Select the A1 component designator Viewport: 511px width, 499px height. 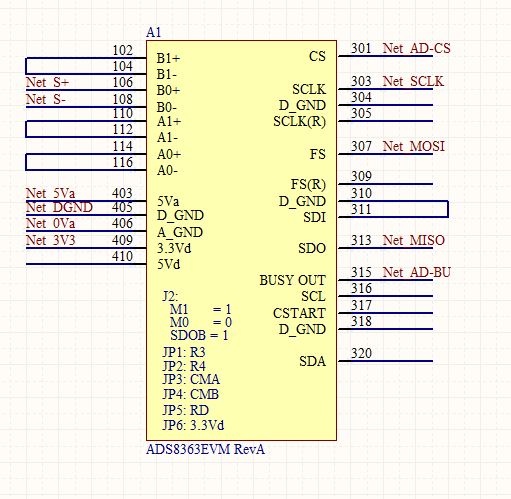[154, 32]
